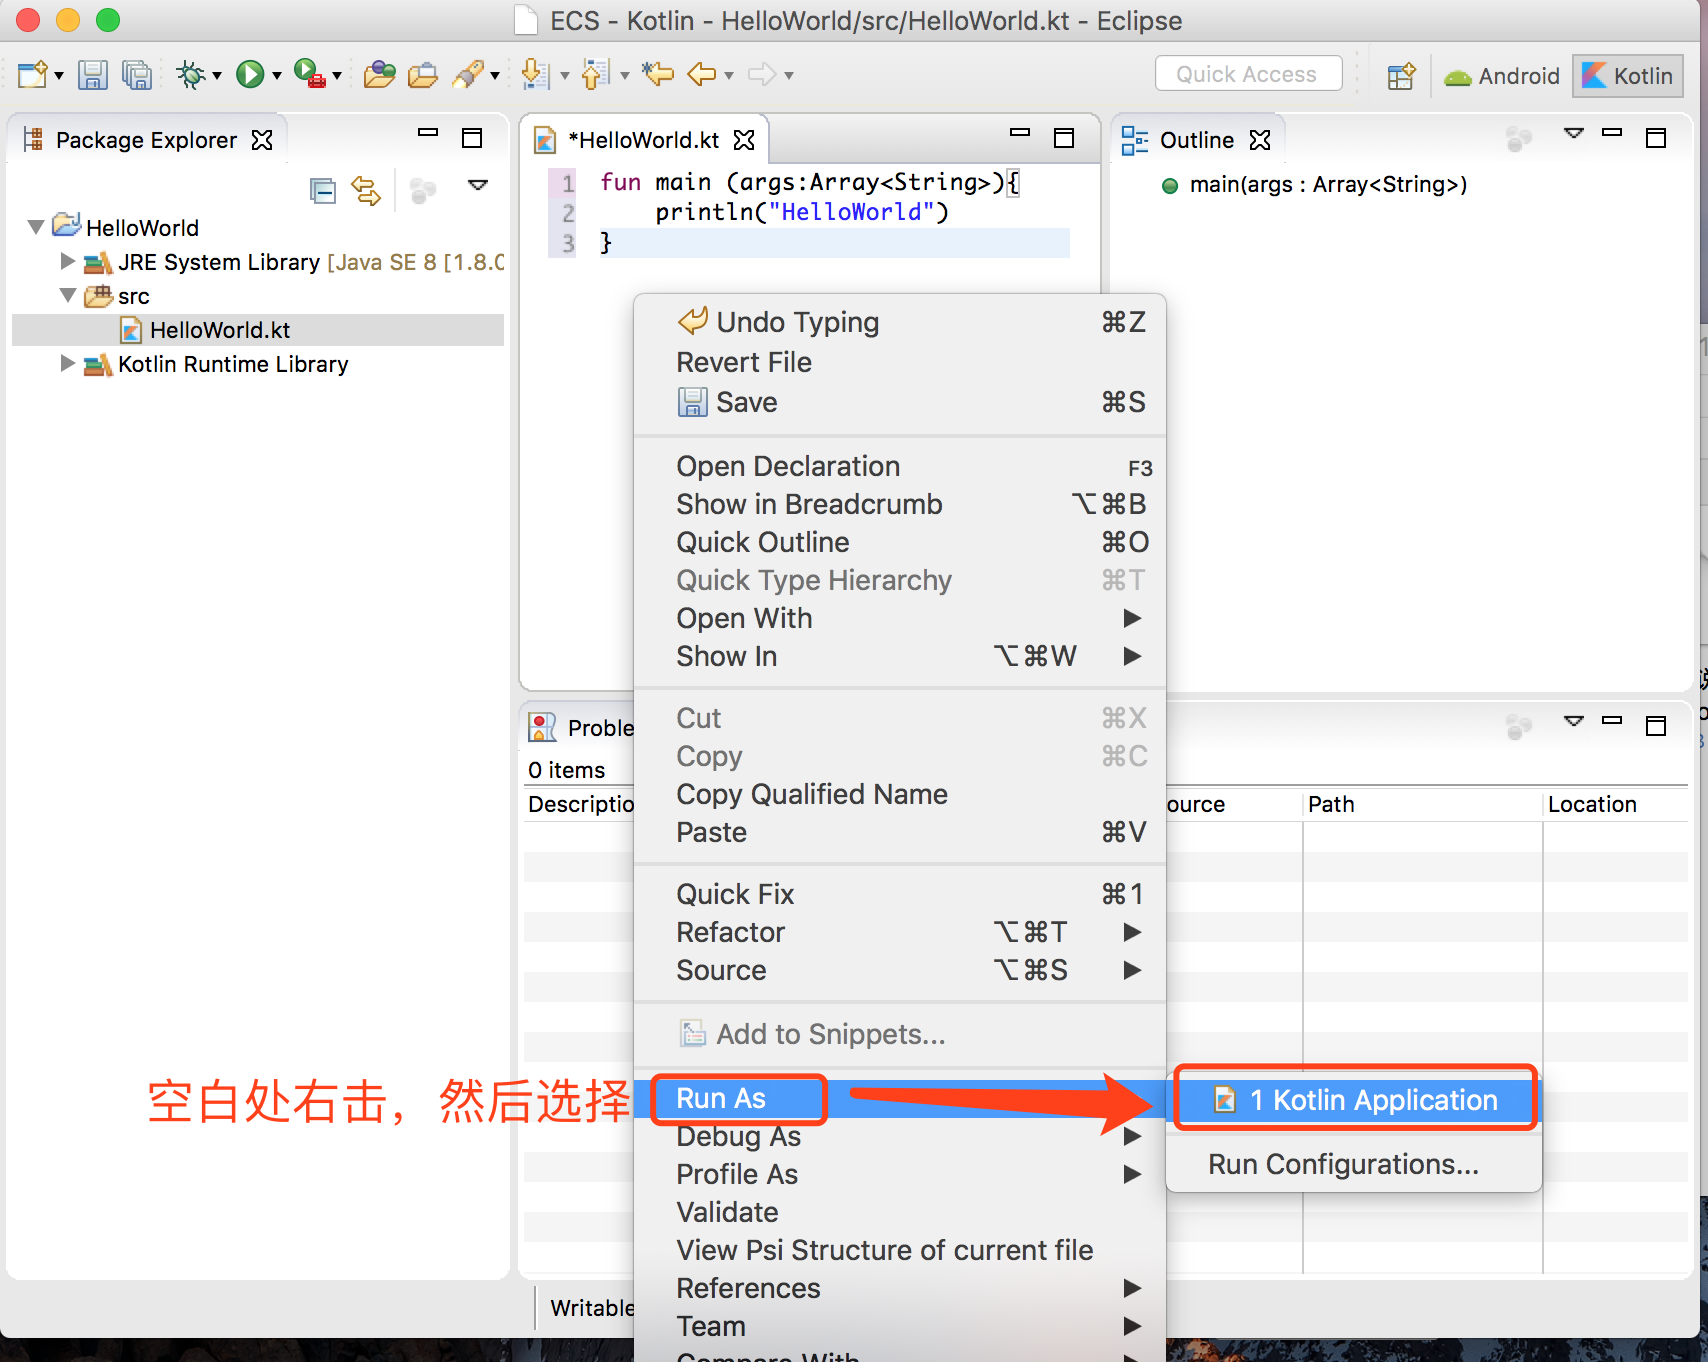Click the Back navigation arrow

(x=701, y=75)
